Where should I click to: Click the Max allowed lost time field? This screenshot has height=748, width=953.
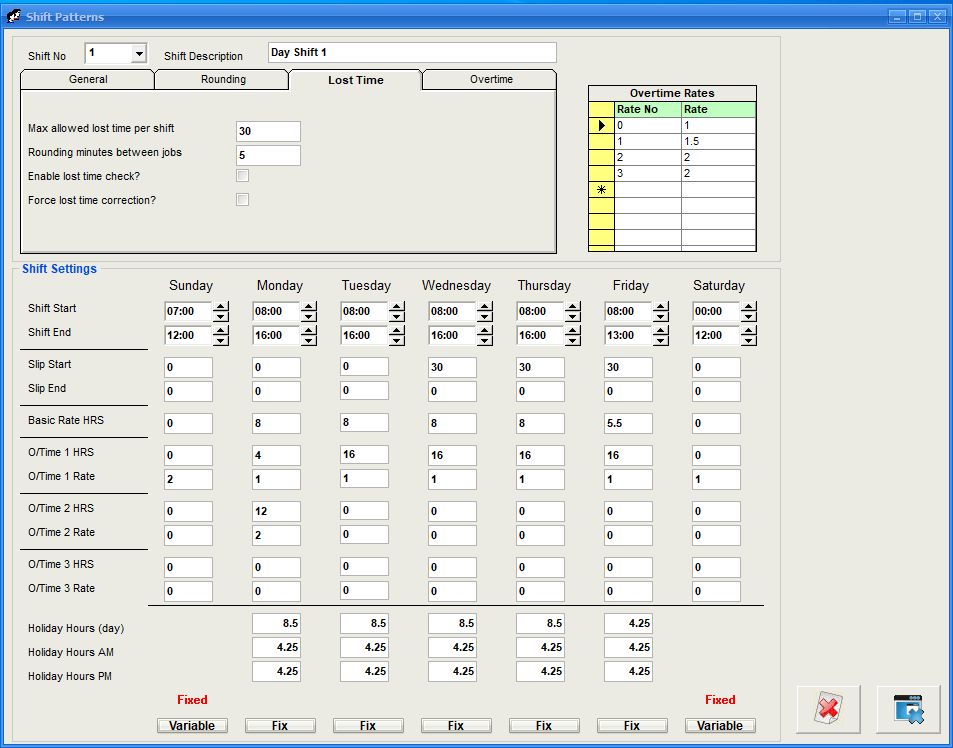click(x=268, y=131)
